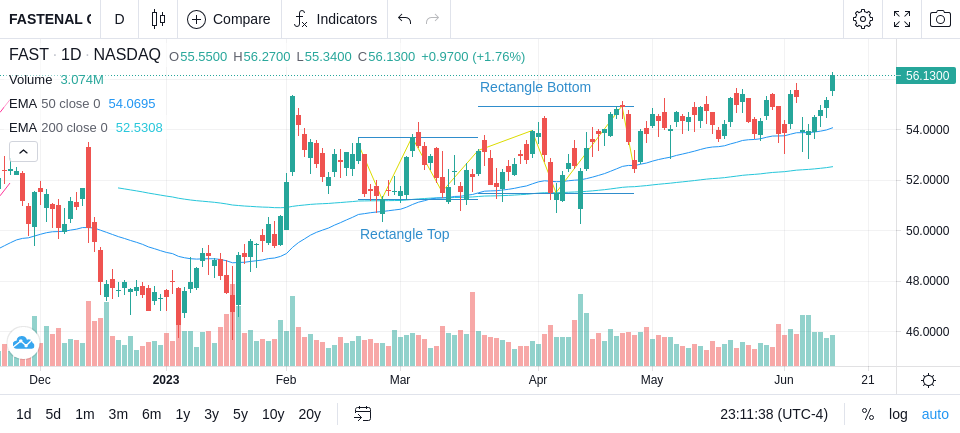Click the Feb label on time axis
960x433 pixels.
click(x=286, y=380)
